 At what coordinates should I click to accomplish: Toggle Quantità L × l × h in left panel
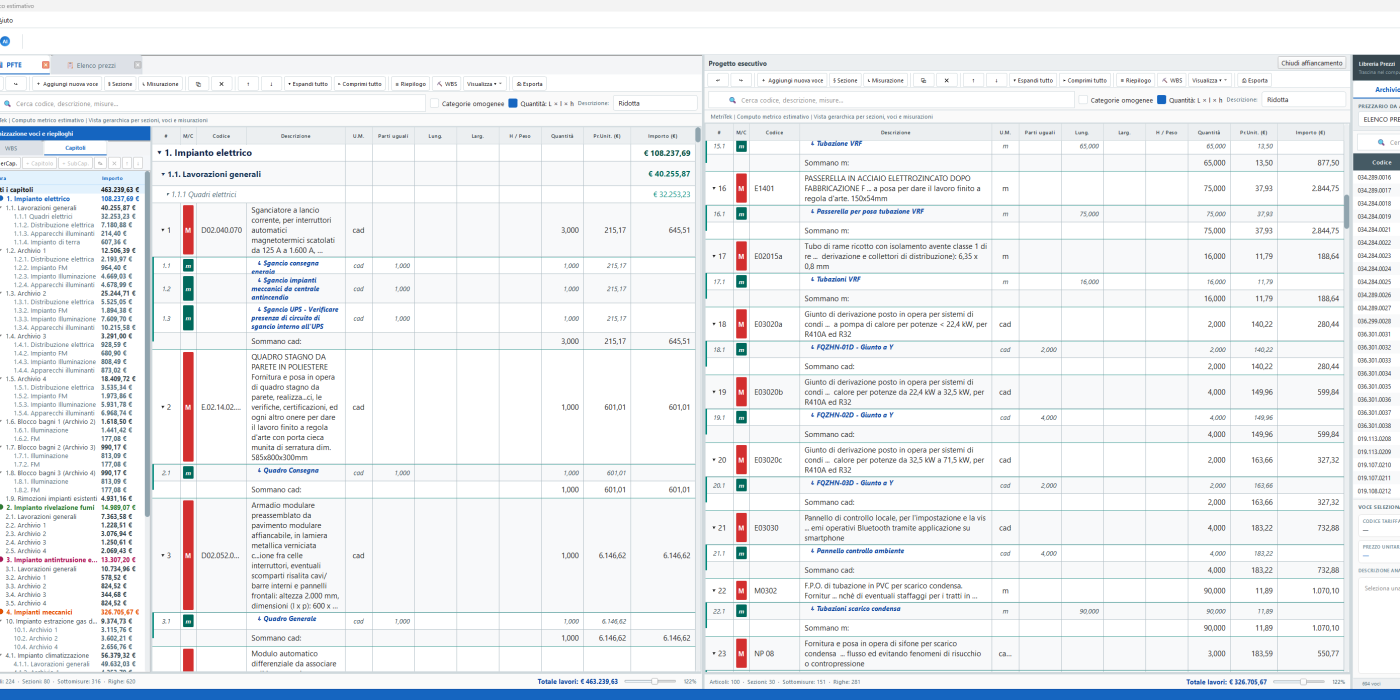[513, 102]
